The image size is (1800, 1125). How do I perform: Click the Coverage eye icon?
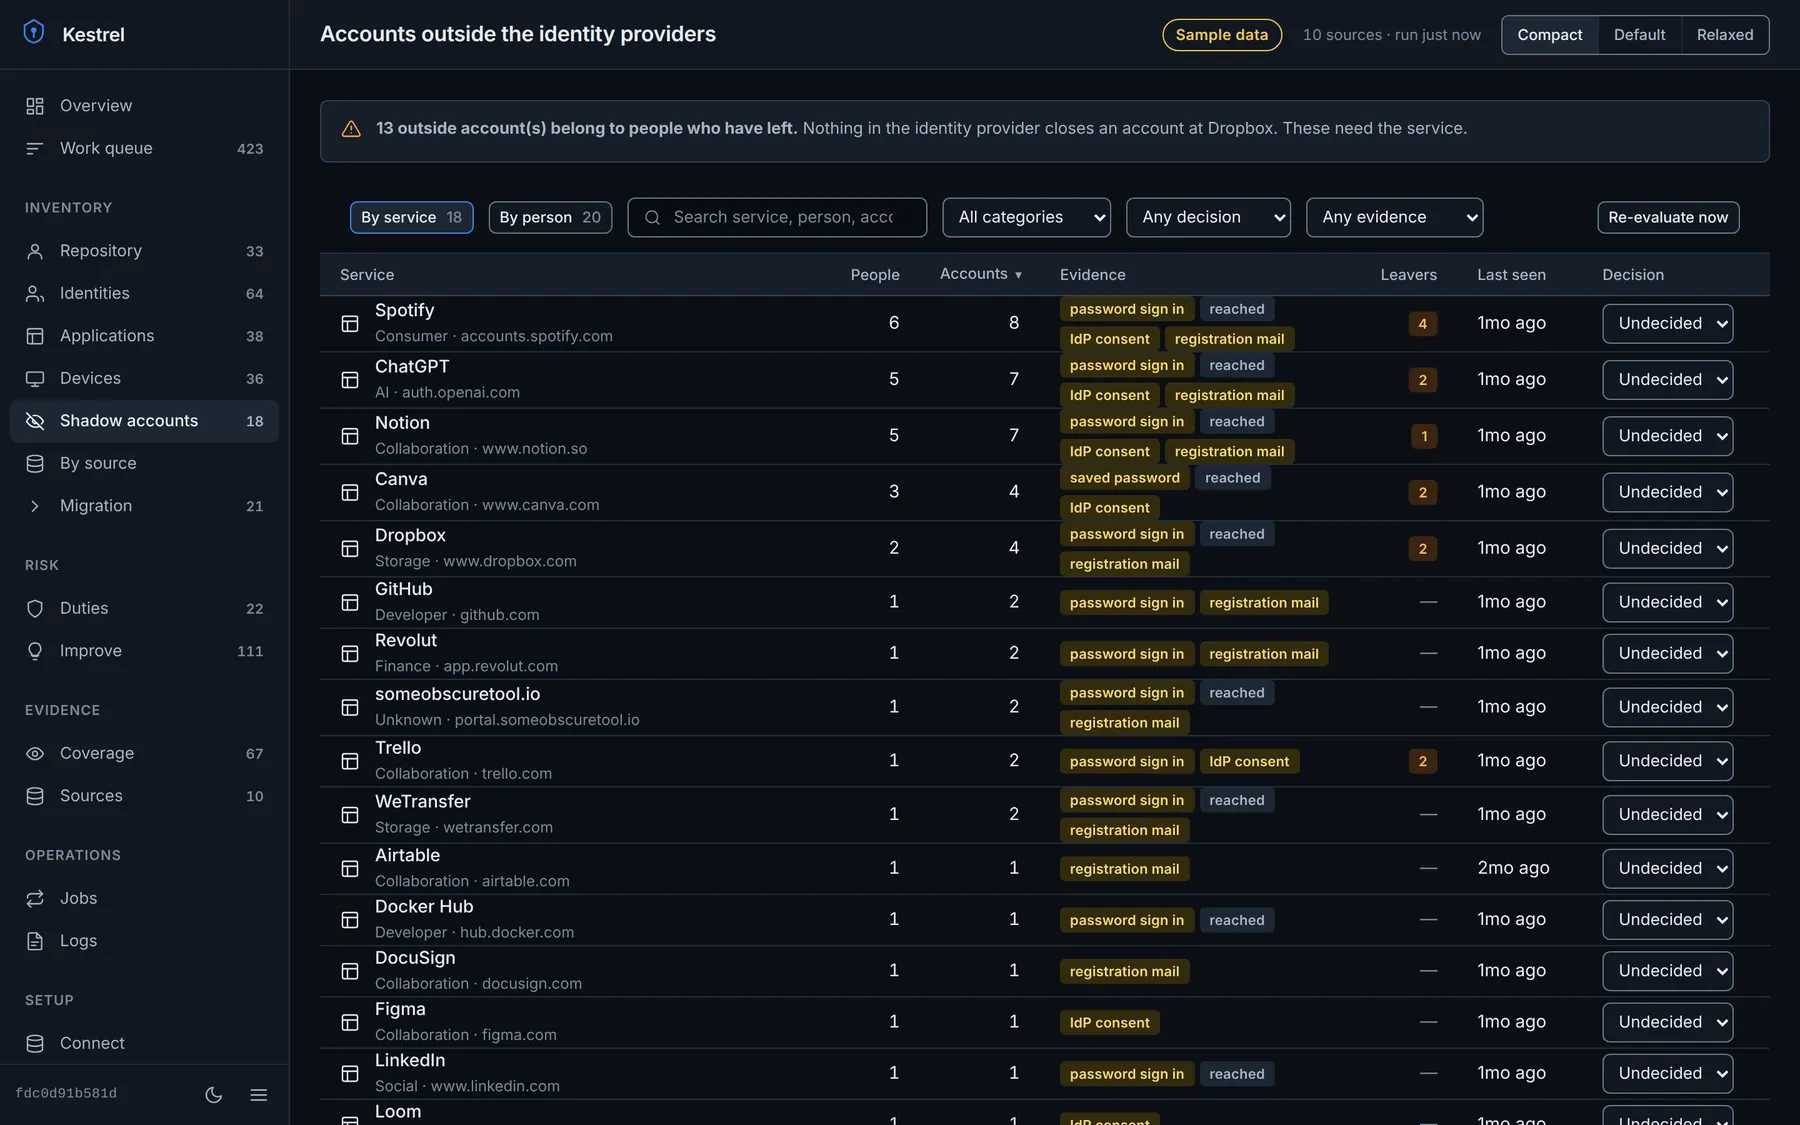[x=35, y=754]
